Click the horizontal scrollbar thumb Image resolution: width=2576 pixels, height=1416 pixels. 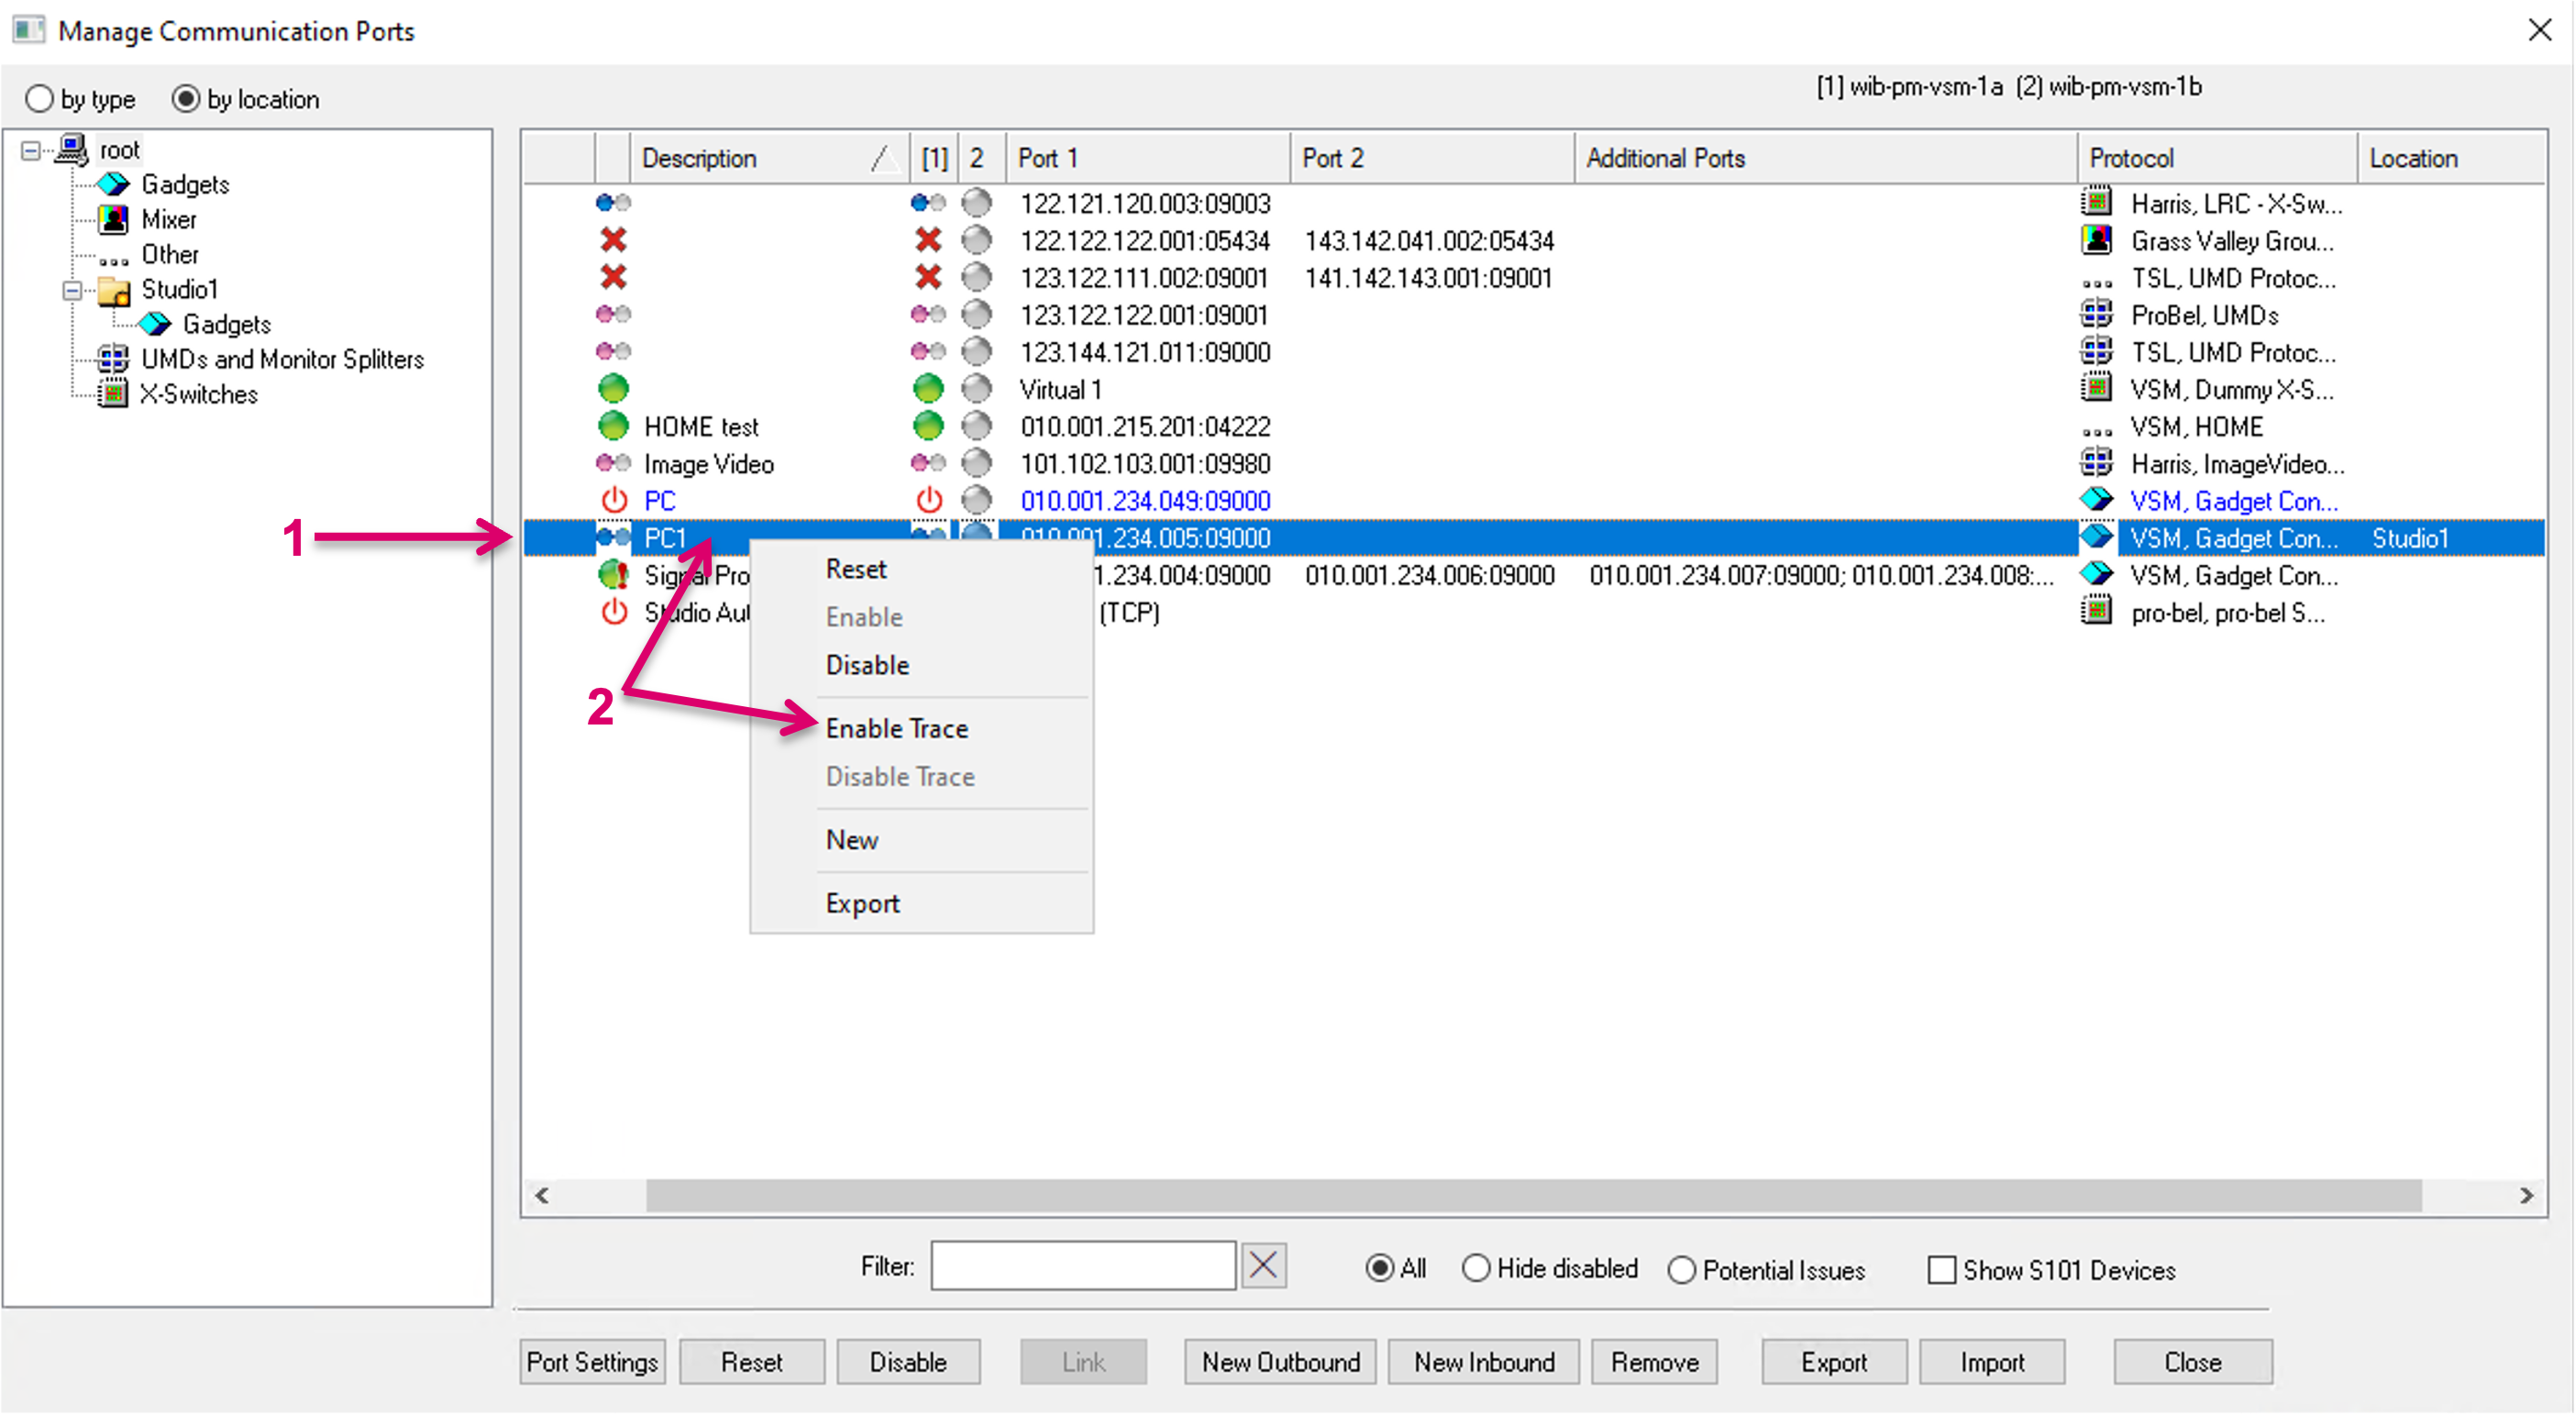point(1532,1195)
